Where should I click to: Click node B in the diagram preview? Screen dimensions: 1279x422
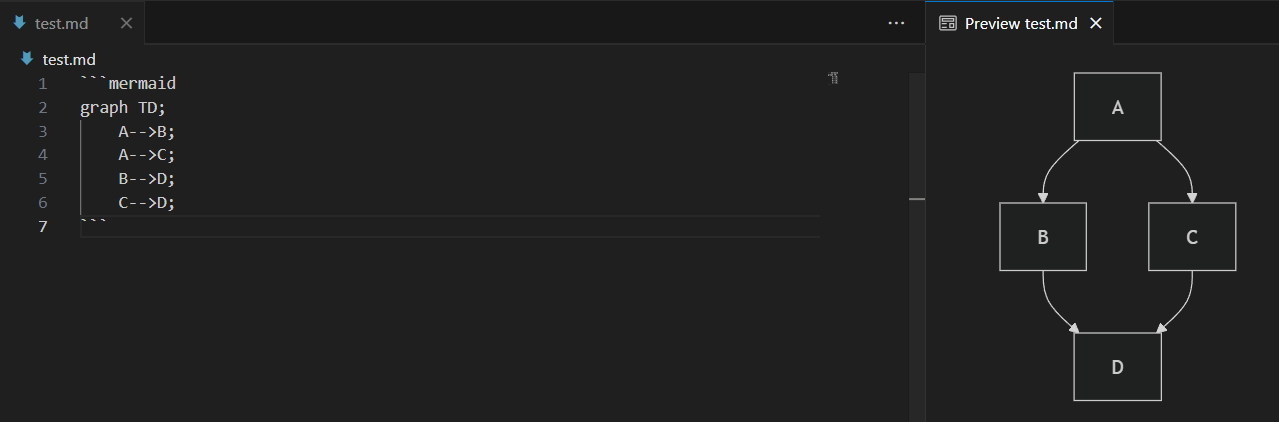pos(1043,237)
